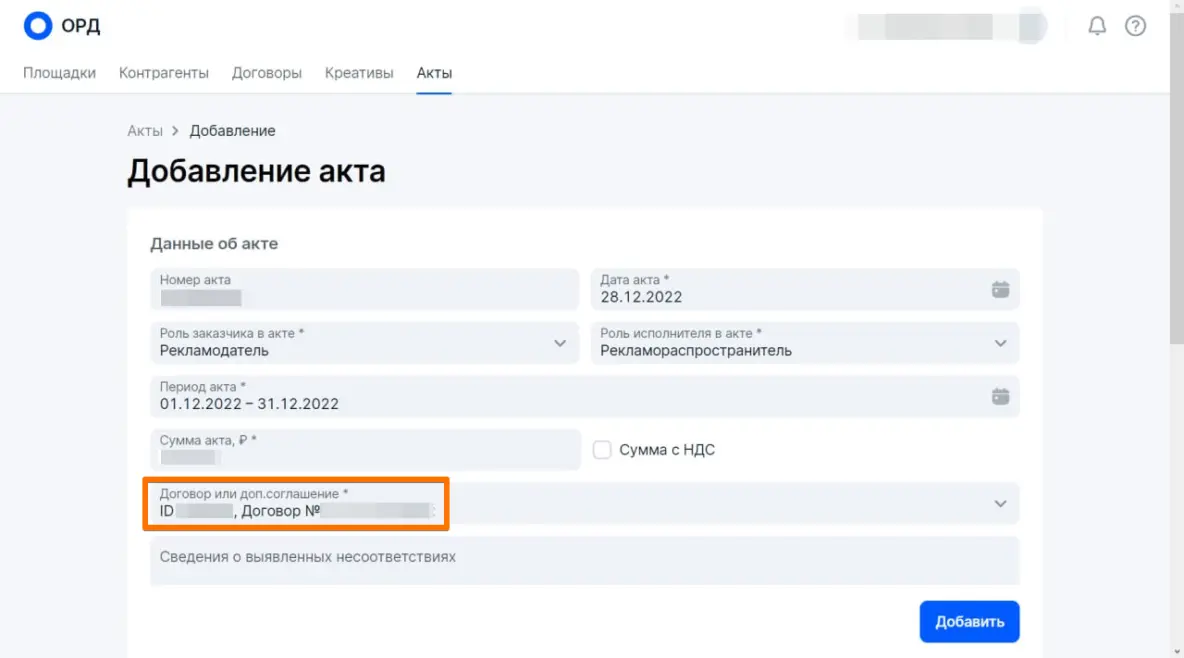The height and width of the screenshot is (658, 1184).
Task: Enable the Сумма с НДС checkbox
Action: [602, 450]
